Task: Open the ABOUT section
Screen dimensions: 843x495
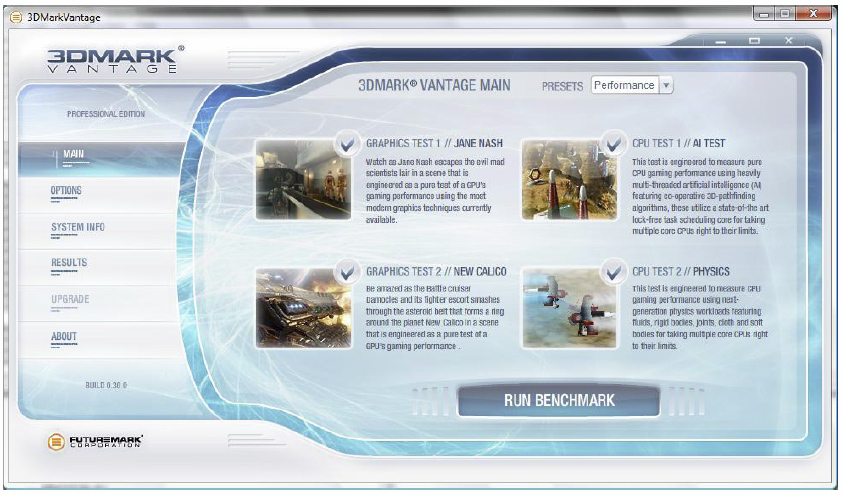Action: point(64,336)
